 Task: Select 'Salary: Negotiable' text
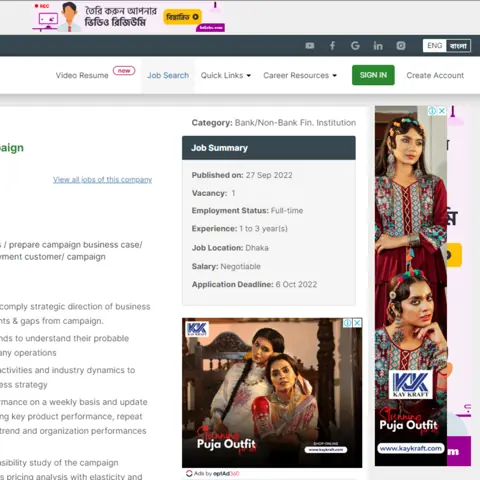[226, 267]
